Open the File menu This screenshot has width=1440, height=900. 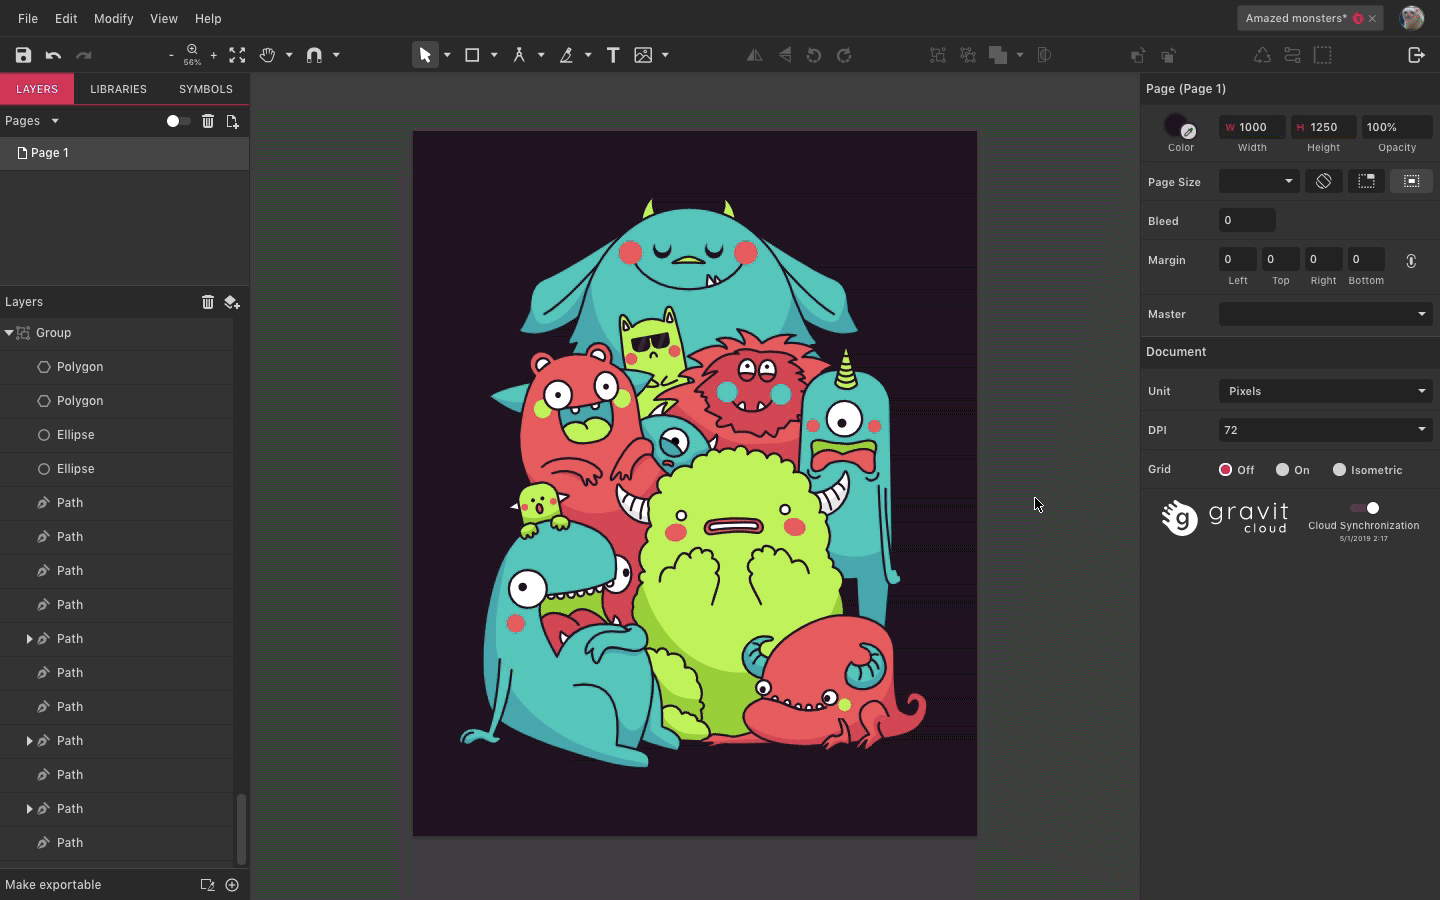click(28, 18)
